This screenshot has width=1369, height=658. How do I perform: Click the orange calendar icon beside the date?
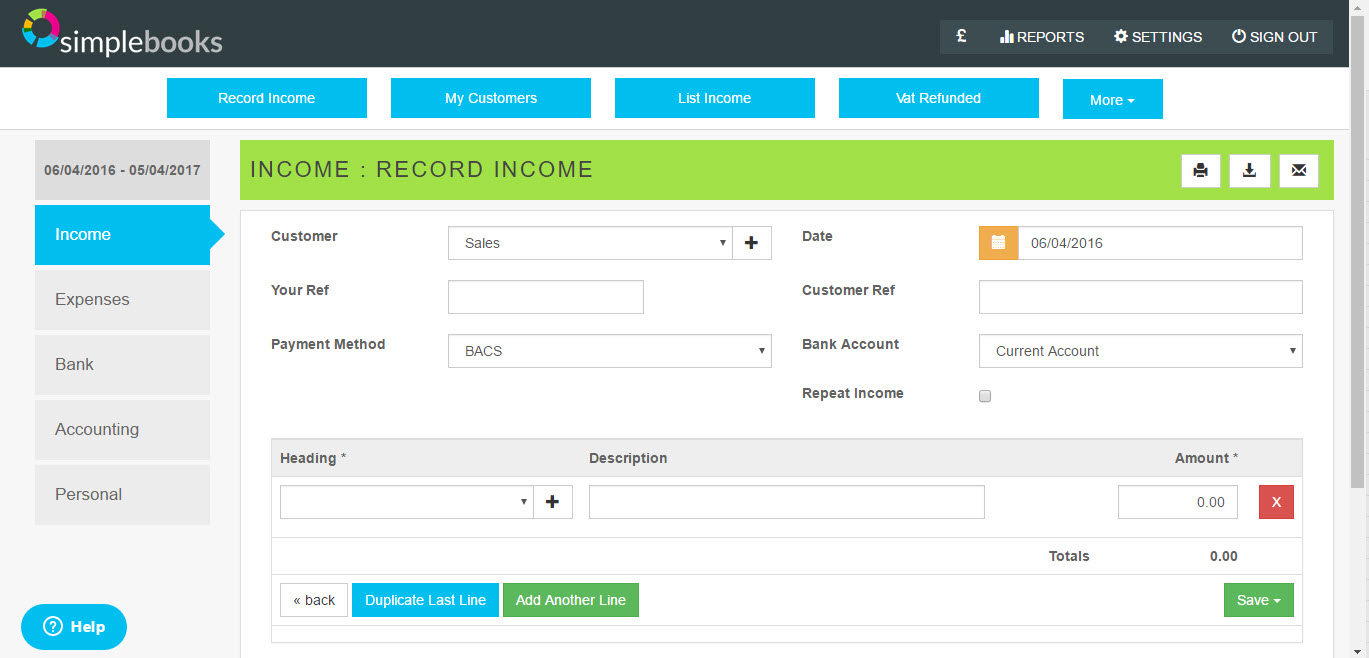997,242
